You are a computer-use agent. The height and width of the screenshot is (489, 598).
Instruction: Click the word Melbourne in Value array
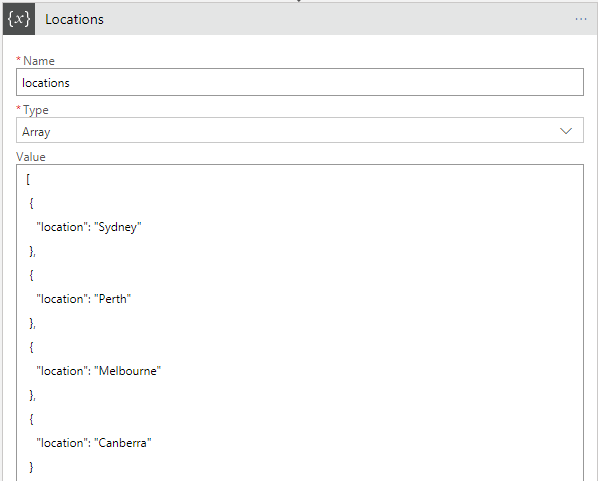(x=127, y=371)
